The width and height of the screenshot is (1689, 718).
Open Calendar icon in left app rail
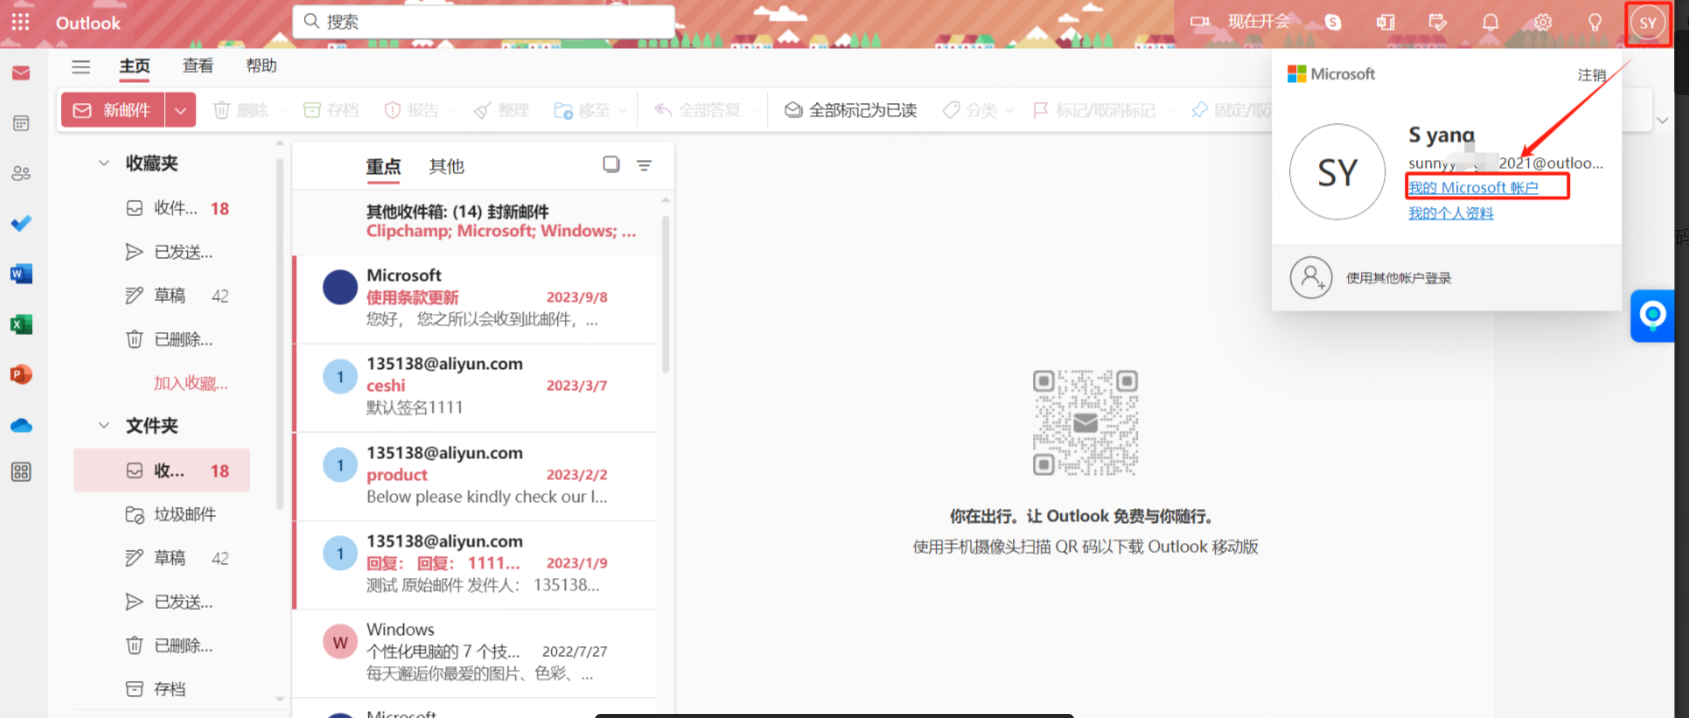tap(21, 123)
